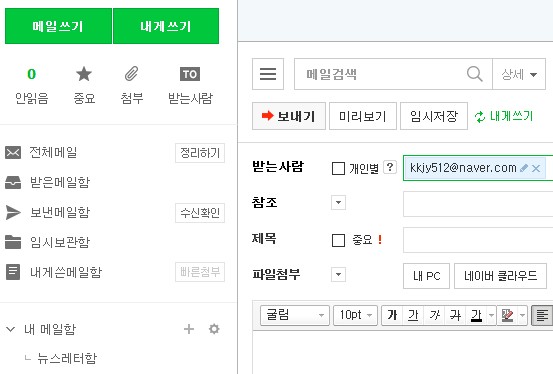The height and width of the screenshot is (374, 553).
Task: Add new mailbox with plus icon
Action: click(189, 329)
